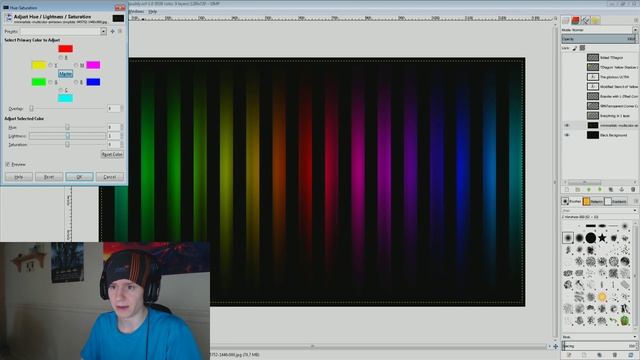The image size is (640, 360).
Task: Open the Help menu in menu bar
Action: click(153, 11)
